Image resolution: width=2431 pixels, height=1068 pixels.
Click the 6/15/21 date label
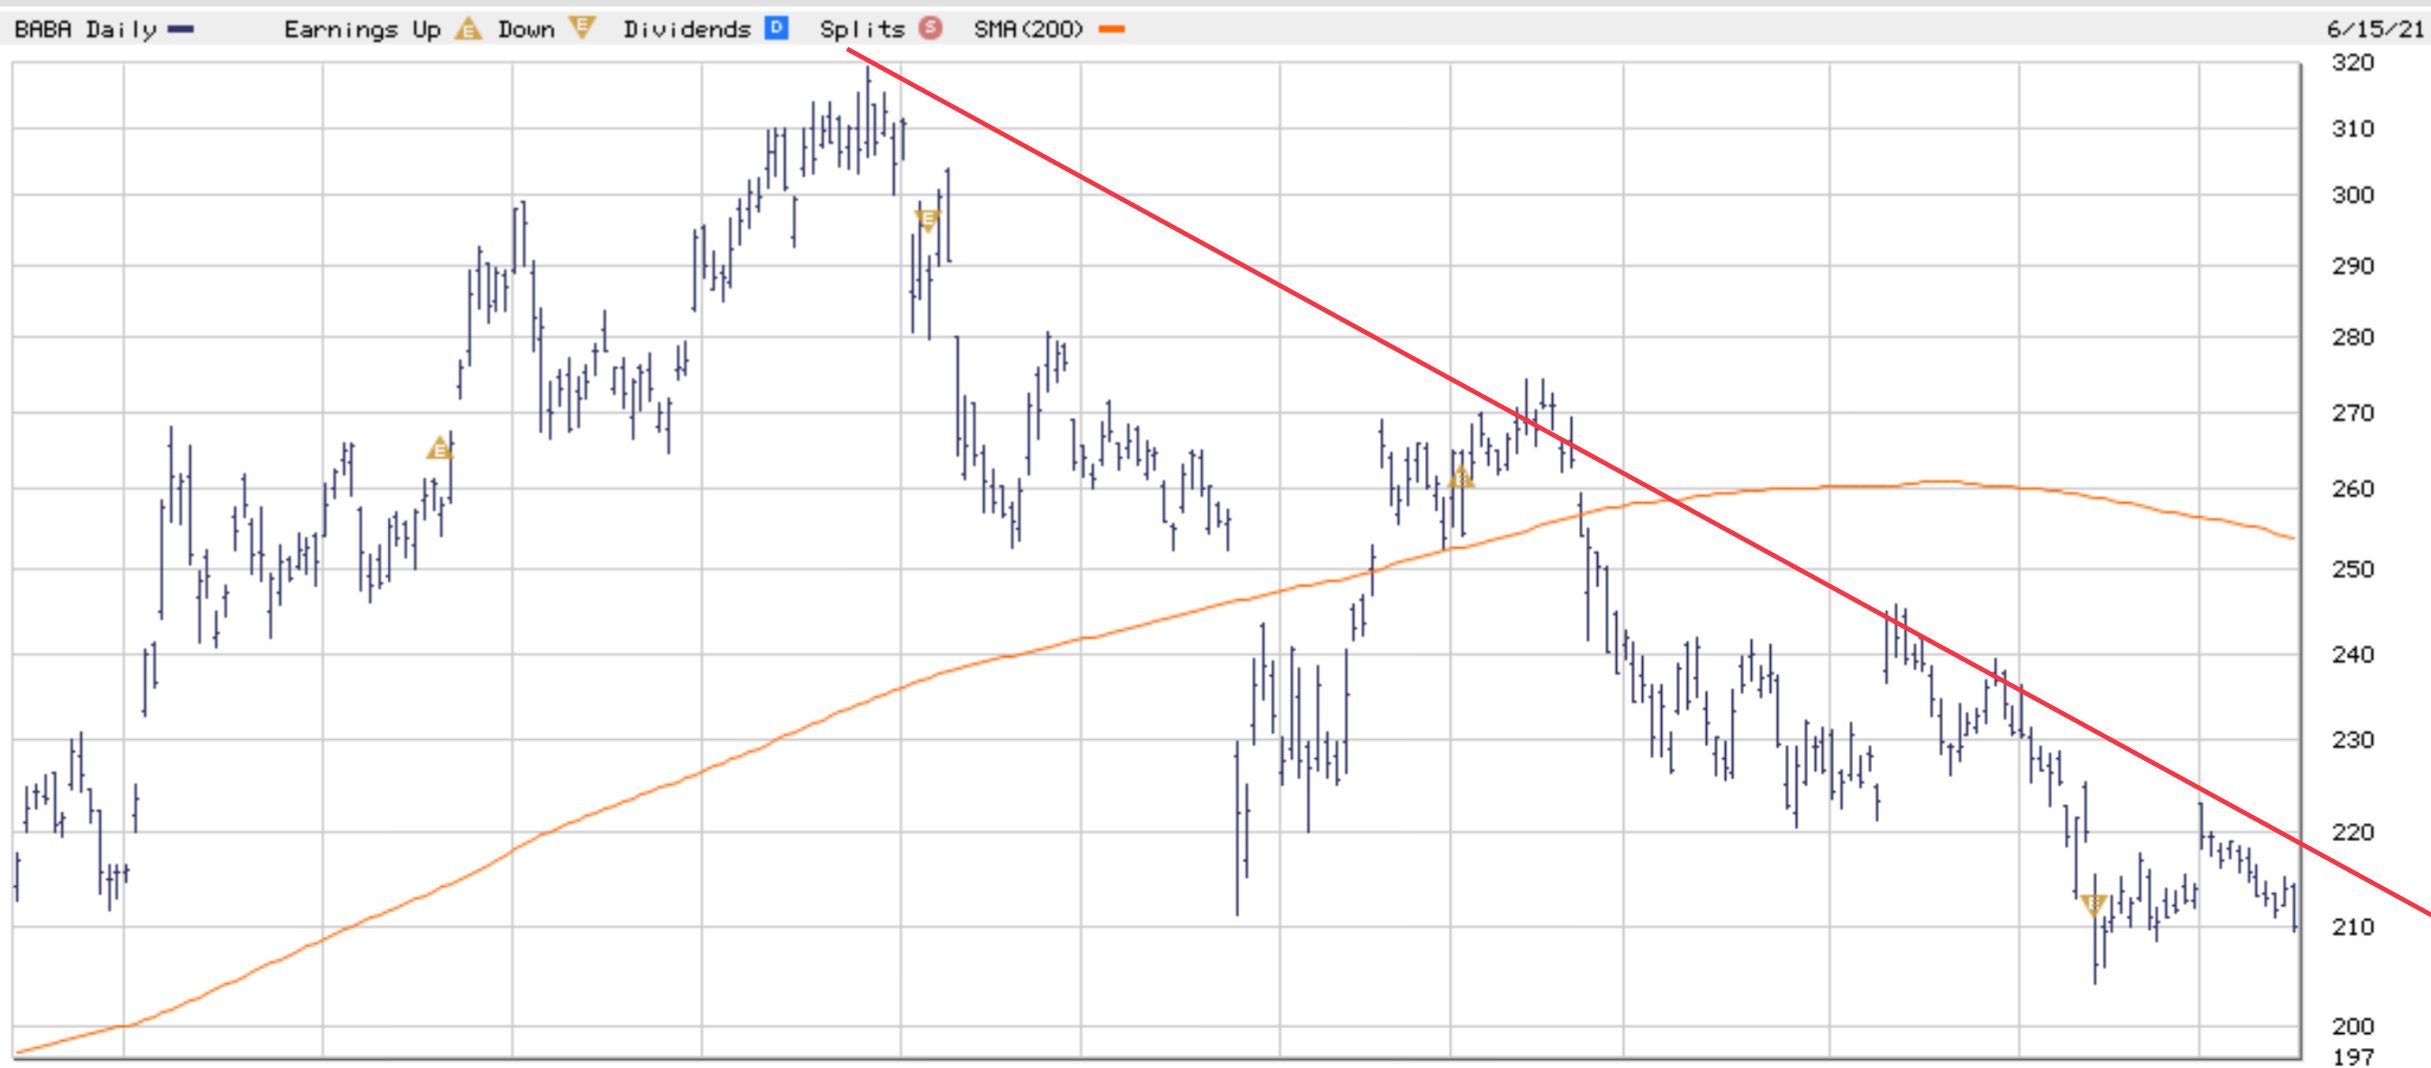click(2376, 29)
